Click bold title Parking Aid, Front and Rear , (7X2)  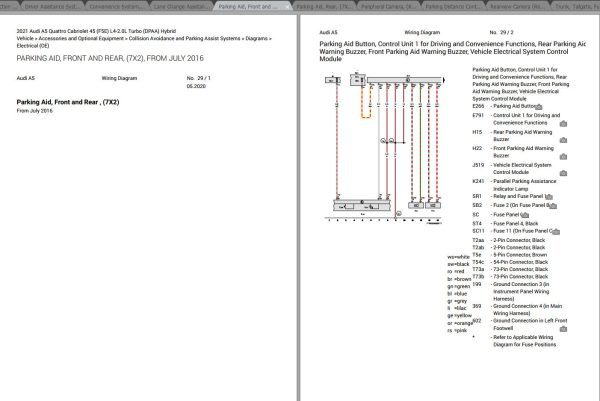point(68,102)
